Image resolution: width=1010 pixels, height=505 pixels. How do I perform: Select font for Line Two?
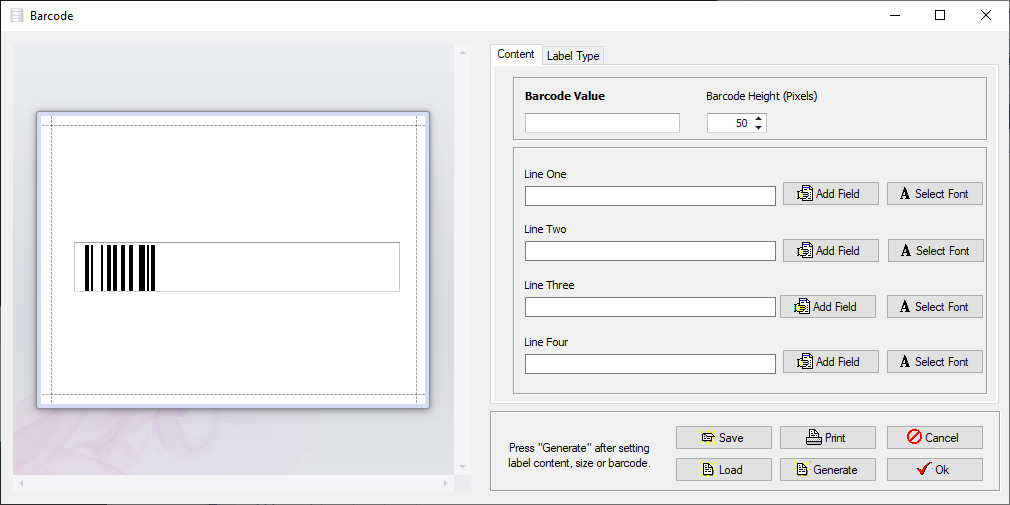click(x=935, y=251)
